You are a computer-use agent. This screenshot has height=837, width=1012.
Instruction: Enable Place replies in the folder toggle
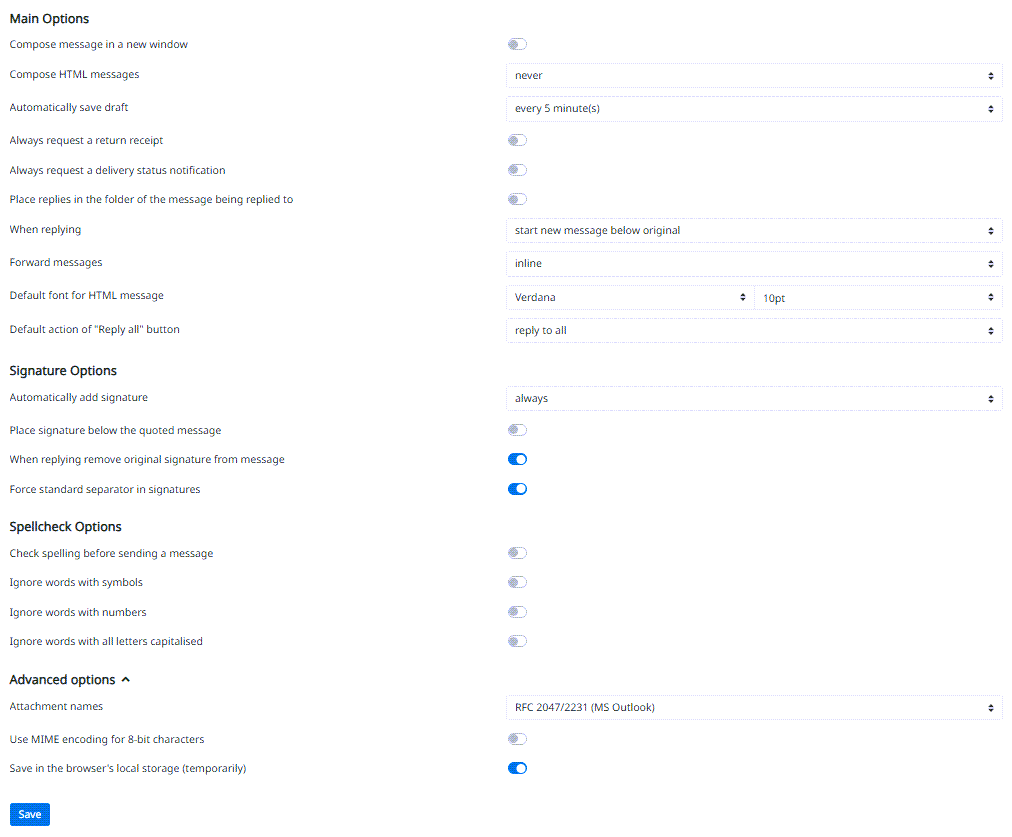point(517,199)
